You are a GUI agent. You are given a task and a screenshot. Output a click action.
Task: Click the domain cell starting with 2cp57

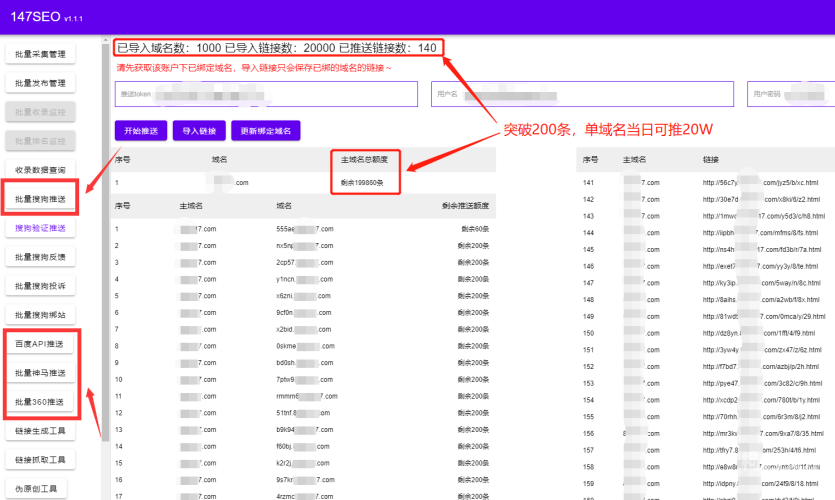click(305, 263)
